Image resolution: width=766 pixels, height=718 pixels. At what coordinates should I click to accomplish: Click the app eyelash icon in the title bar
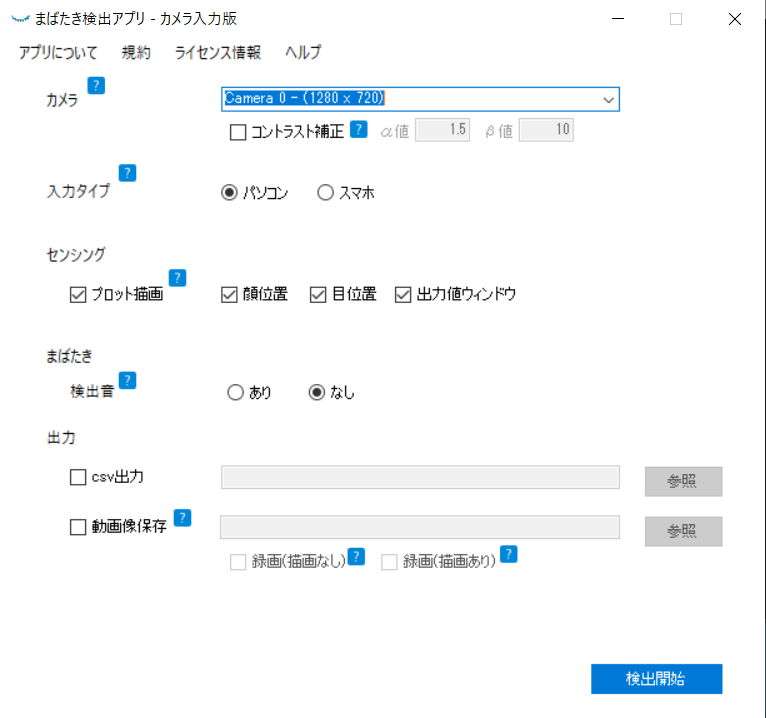[20, 19]
